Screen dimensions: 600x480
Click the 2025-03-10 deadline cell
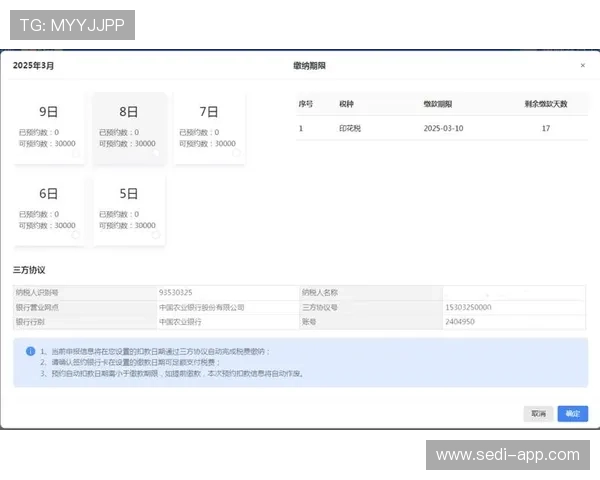tap(443, 128)
